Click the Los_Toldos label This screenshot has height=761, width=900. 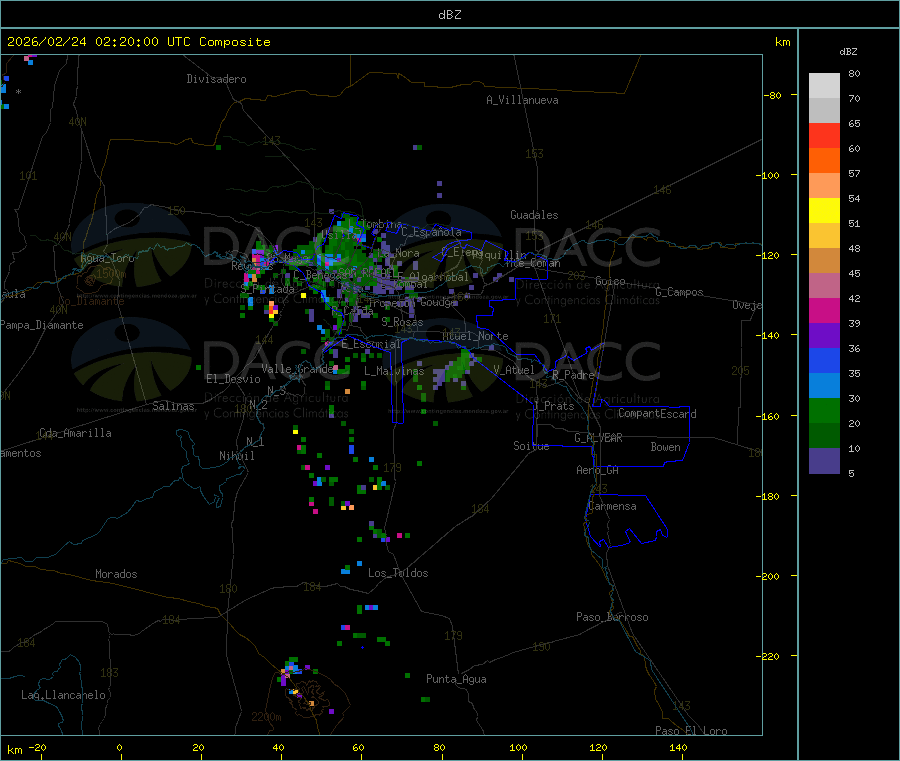point(398,573)
